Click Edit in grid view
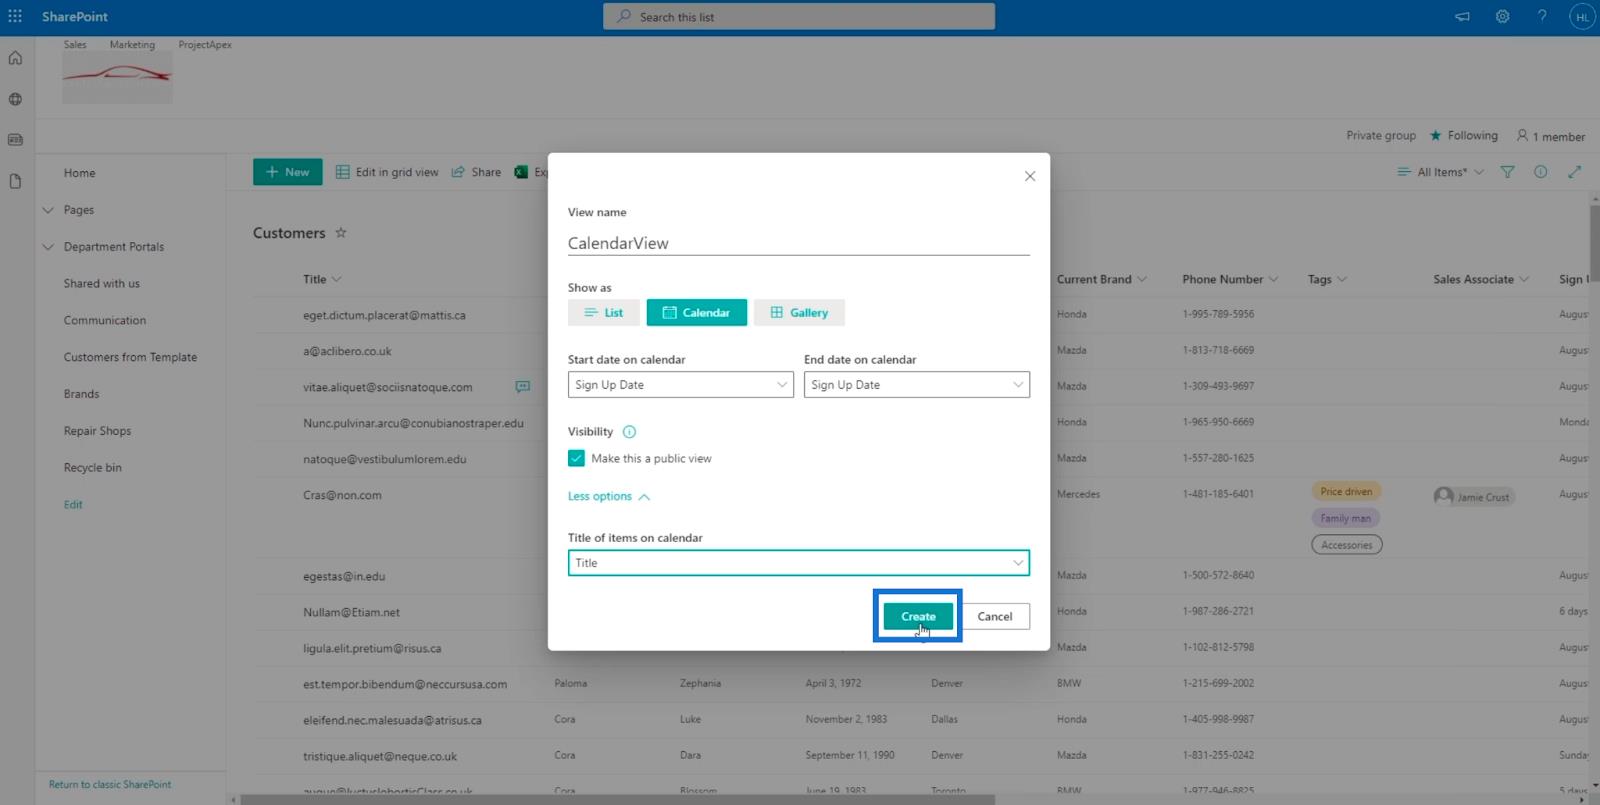The width and height of the screenshot is (1600, 805). tap(387, 172)
